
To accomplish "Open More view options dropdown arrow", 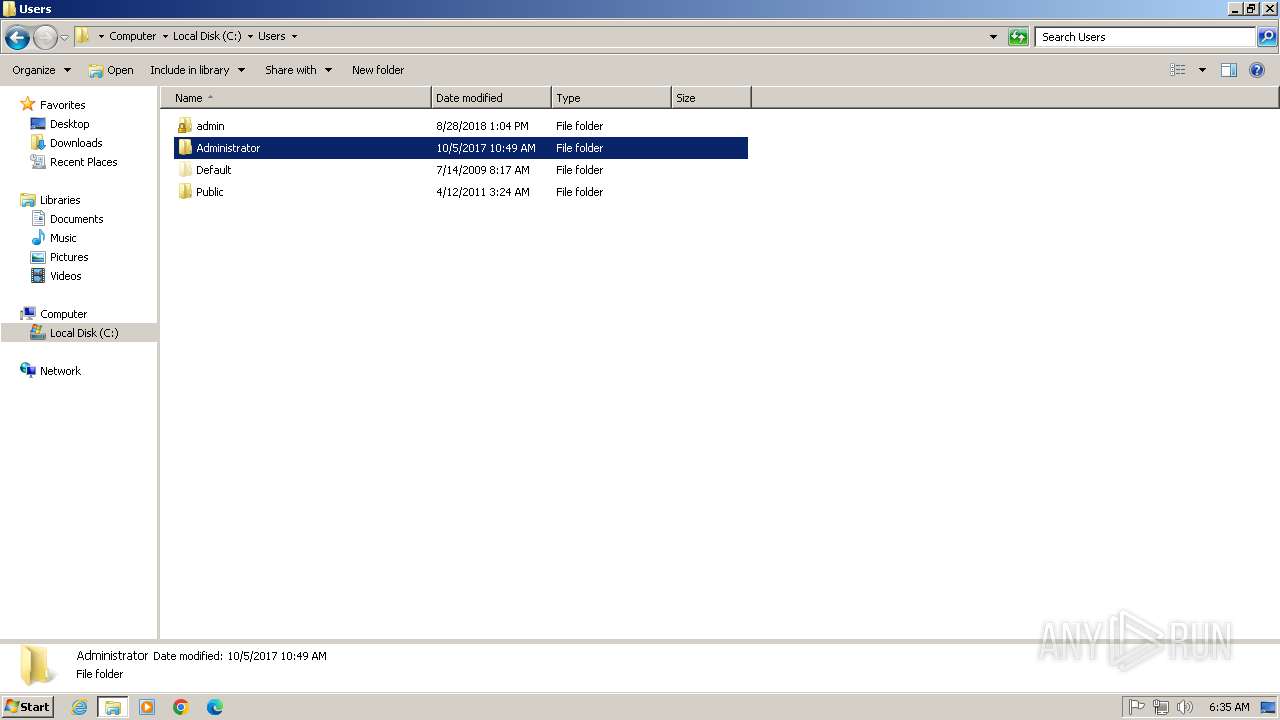I will 1202,70.
